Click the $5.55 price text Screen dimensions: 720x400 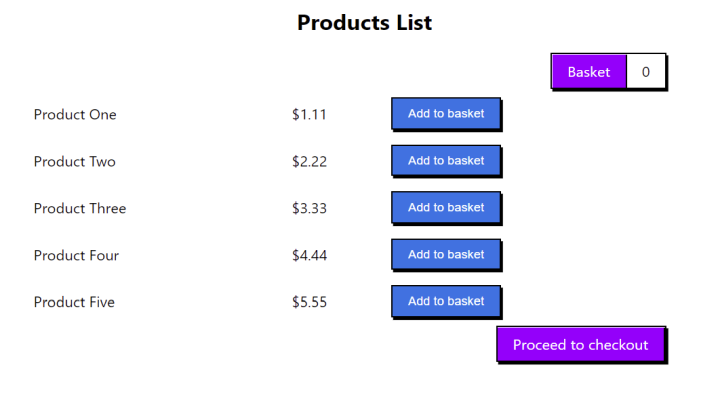click(309, 302)
